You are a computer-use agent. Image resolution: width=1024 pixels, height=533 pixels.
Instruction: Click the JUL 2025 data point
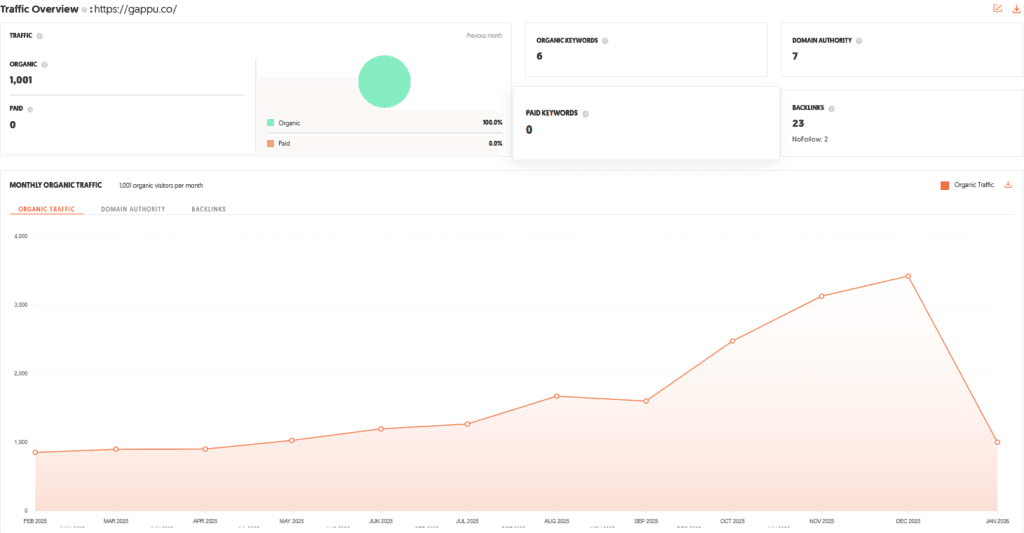467,424
